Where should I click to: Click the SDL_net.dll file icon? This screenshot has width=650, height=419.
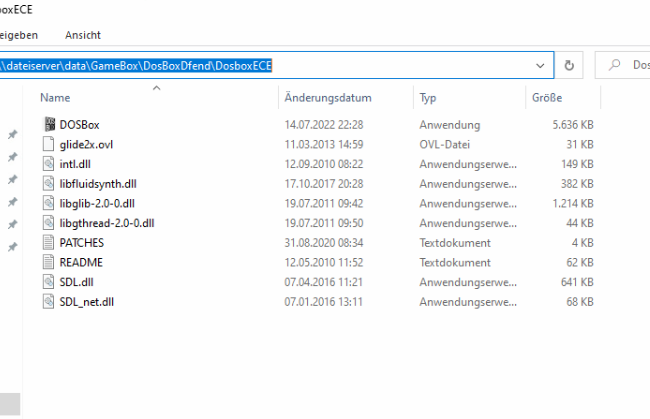[x=52, y=302]
